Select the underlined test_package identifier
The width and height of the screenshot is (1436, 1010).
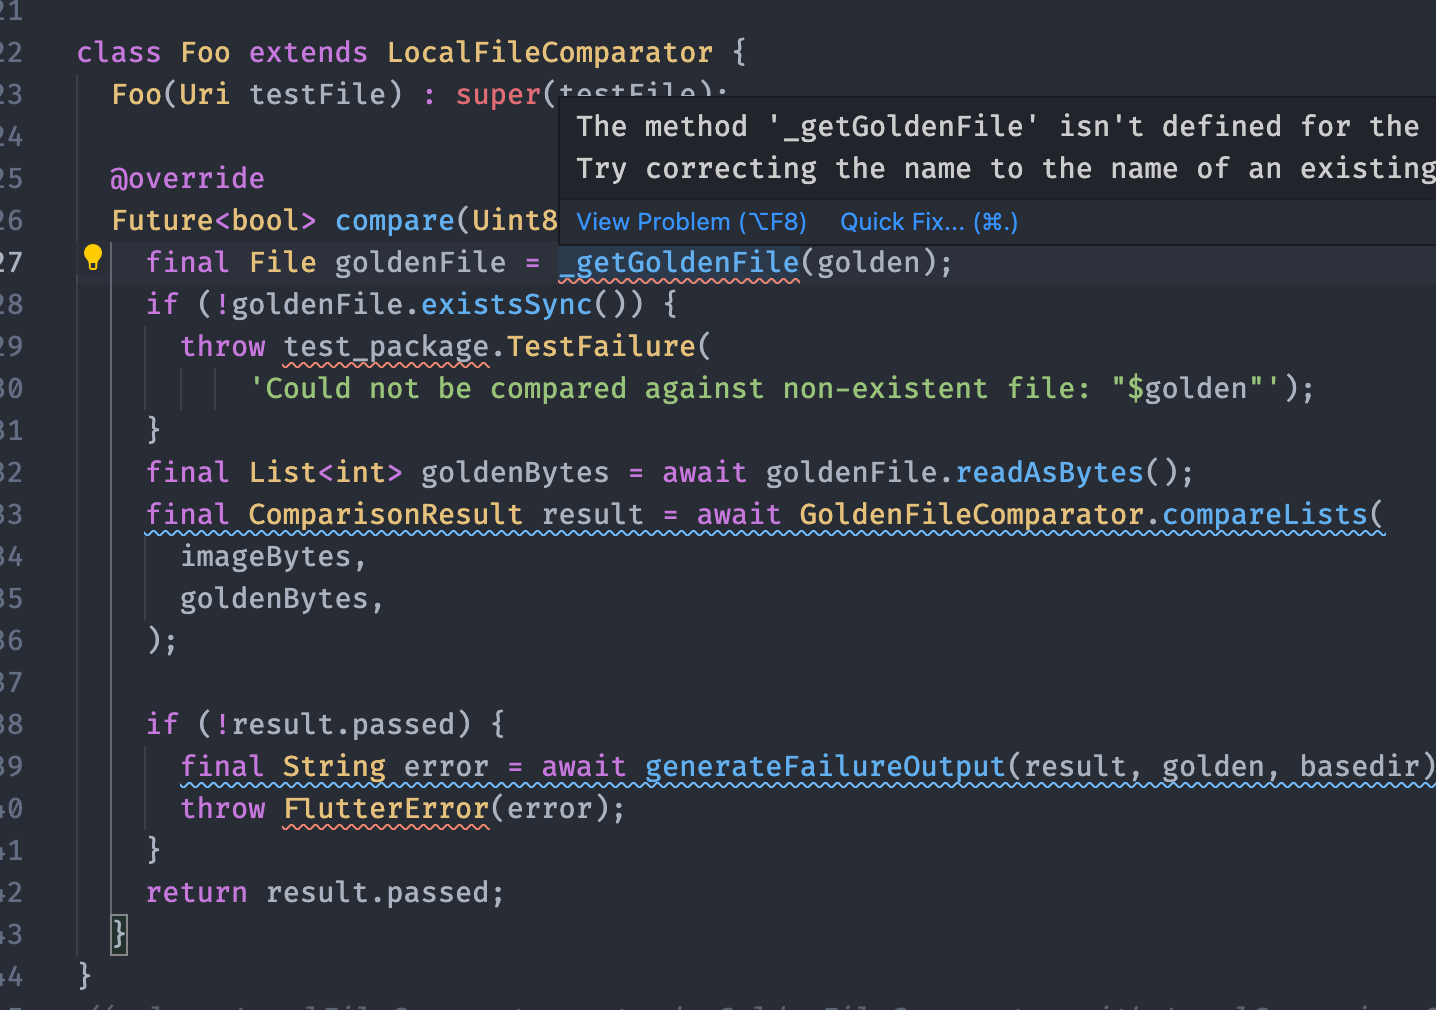click(386, 347)
